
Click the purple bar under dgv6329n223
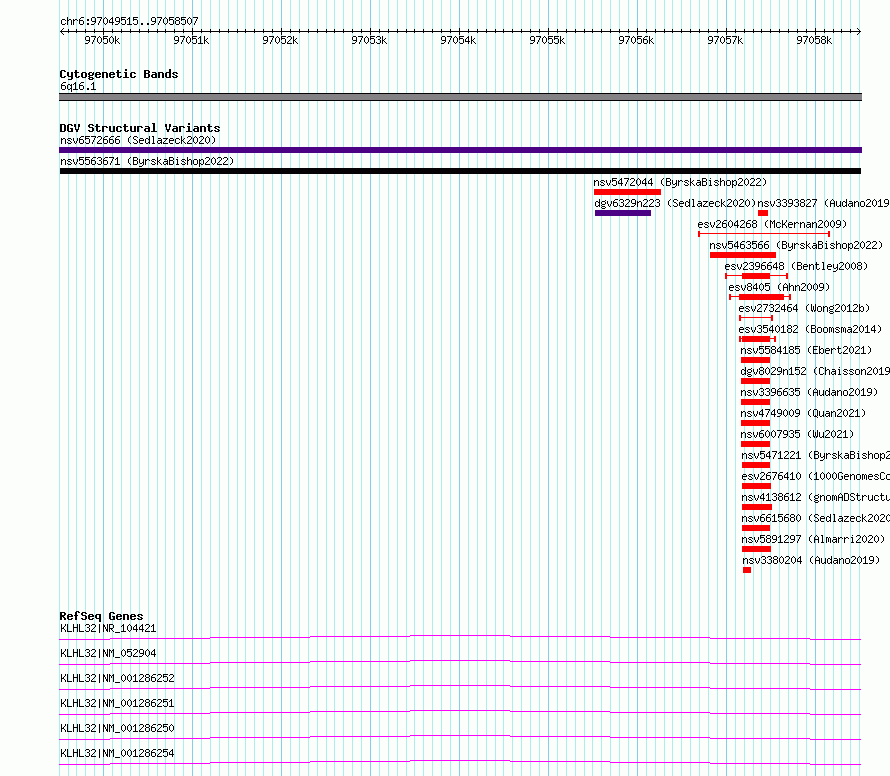[623, 213]
